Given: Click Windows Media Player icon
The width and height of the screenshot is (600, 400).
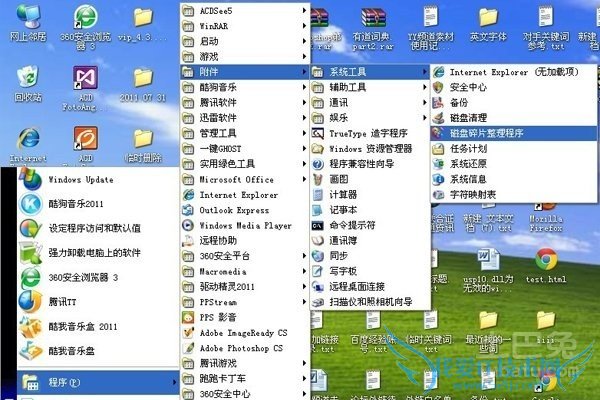Looking at the screenshot, I should 188,225.
